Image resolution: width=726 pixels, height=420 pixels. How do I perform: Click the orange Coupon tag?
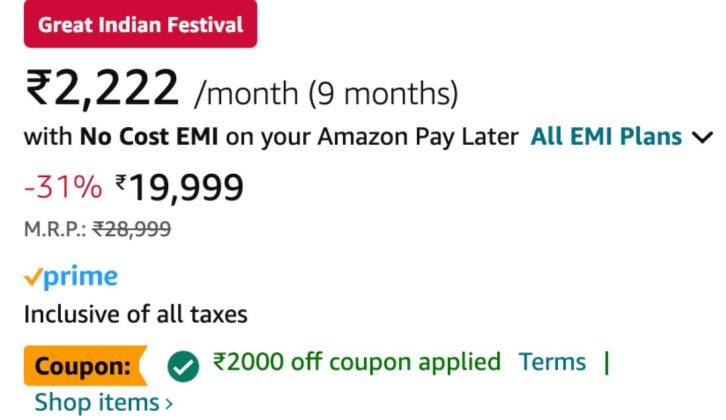86,366
